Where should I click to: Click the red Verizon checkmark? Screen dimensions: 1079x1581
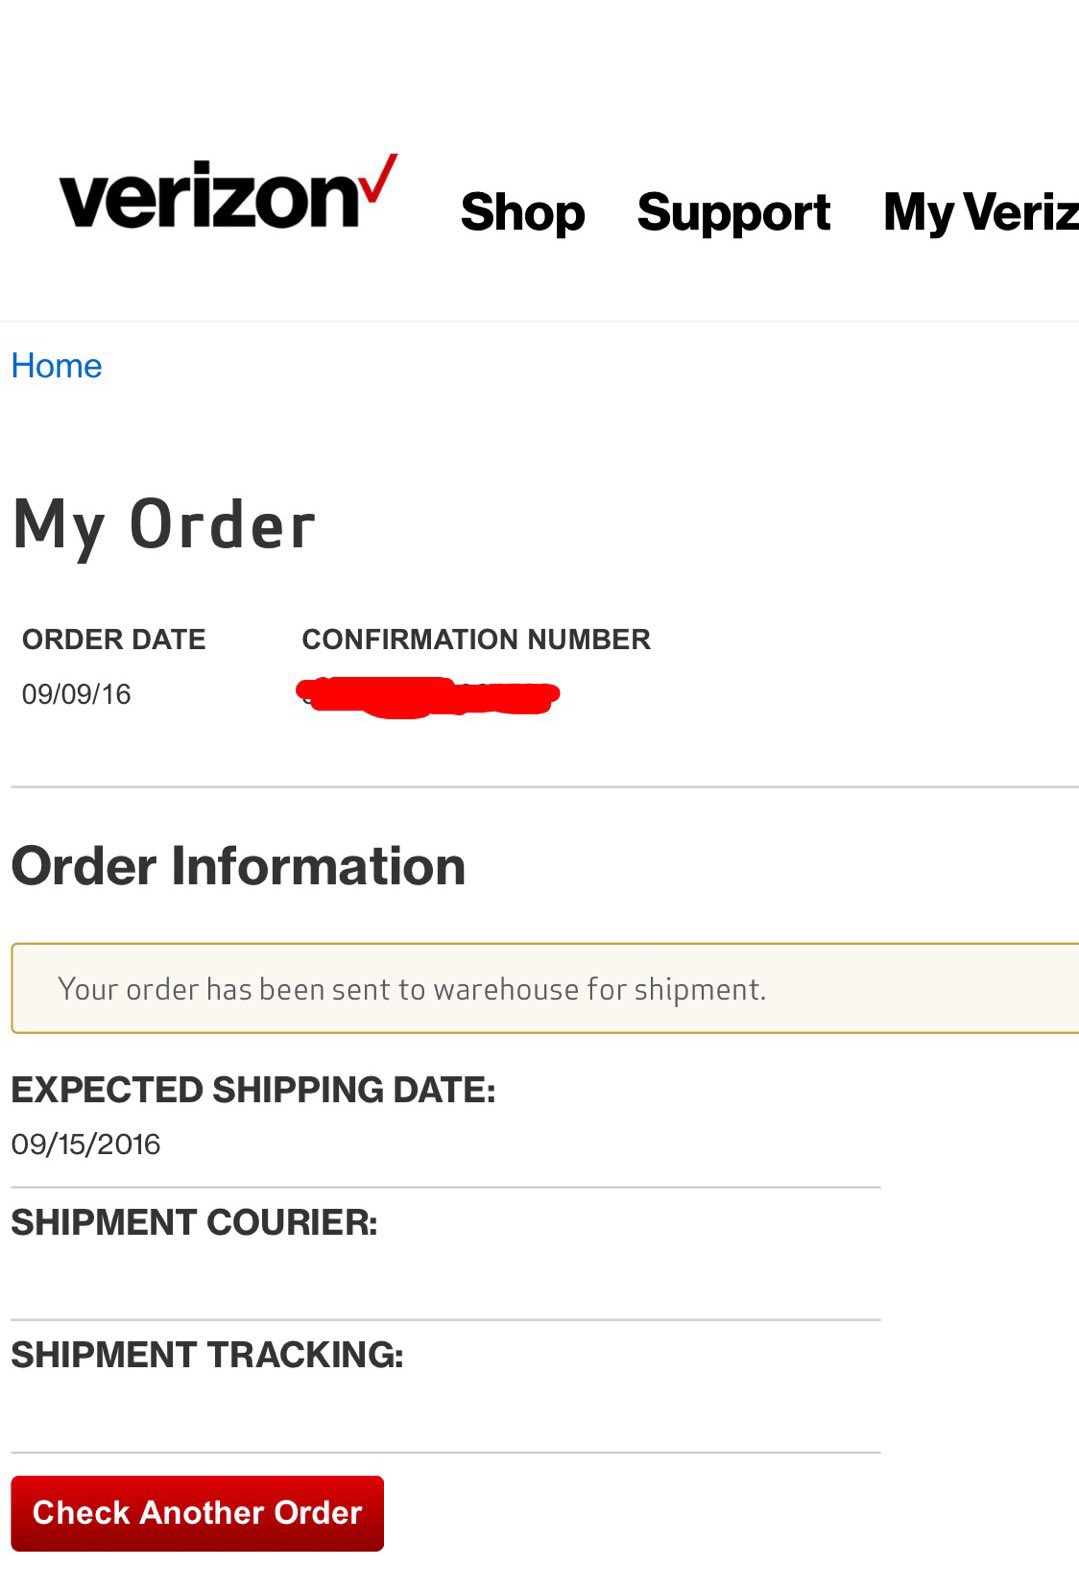[379, 177]
